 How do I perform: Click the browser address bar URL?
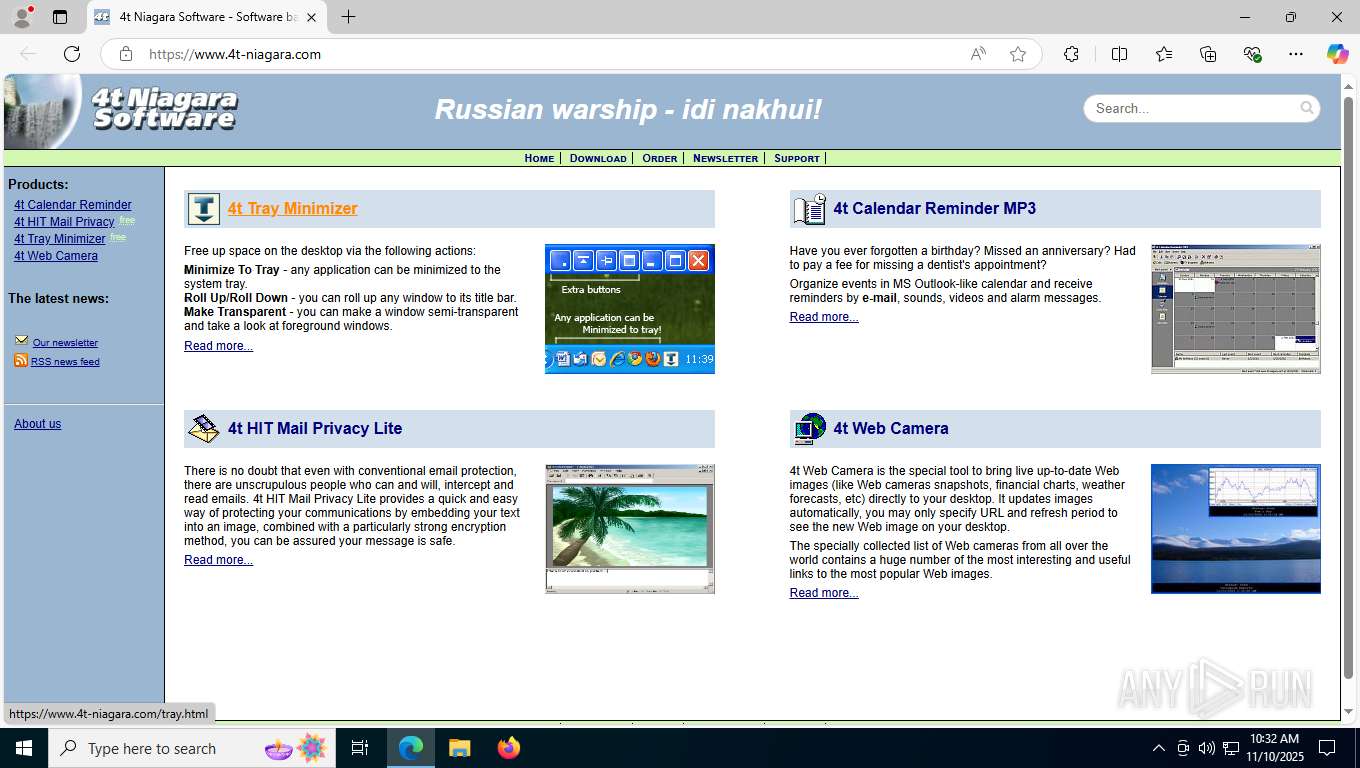[x=235, y=54]
